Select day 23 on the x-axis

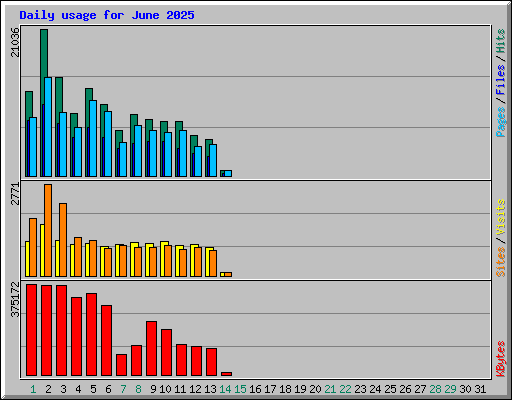[360, 389]
